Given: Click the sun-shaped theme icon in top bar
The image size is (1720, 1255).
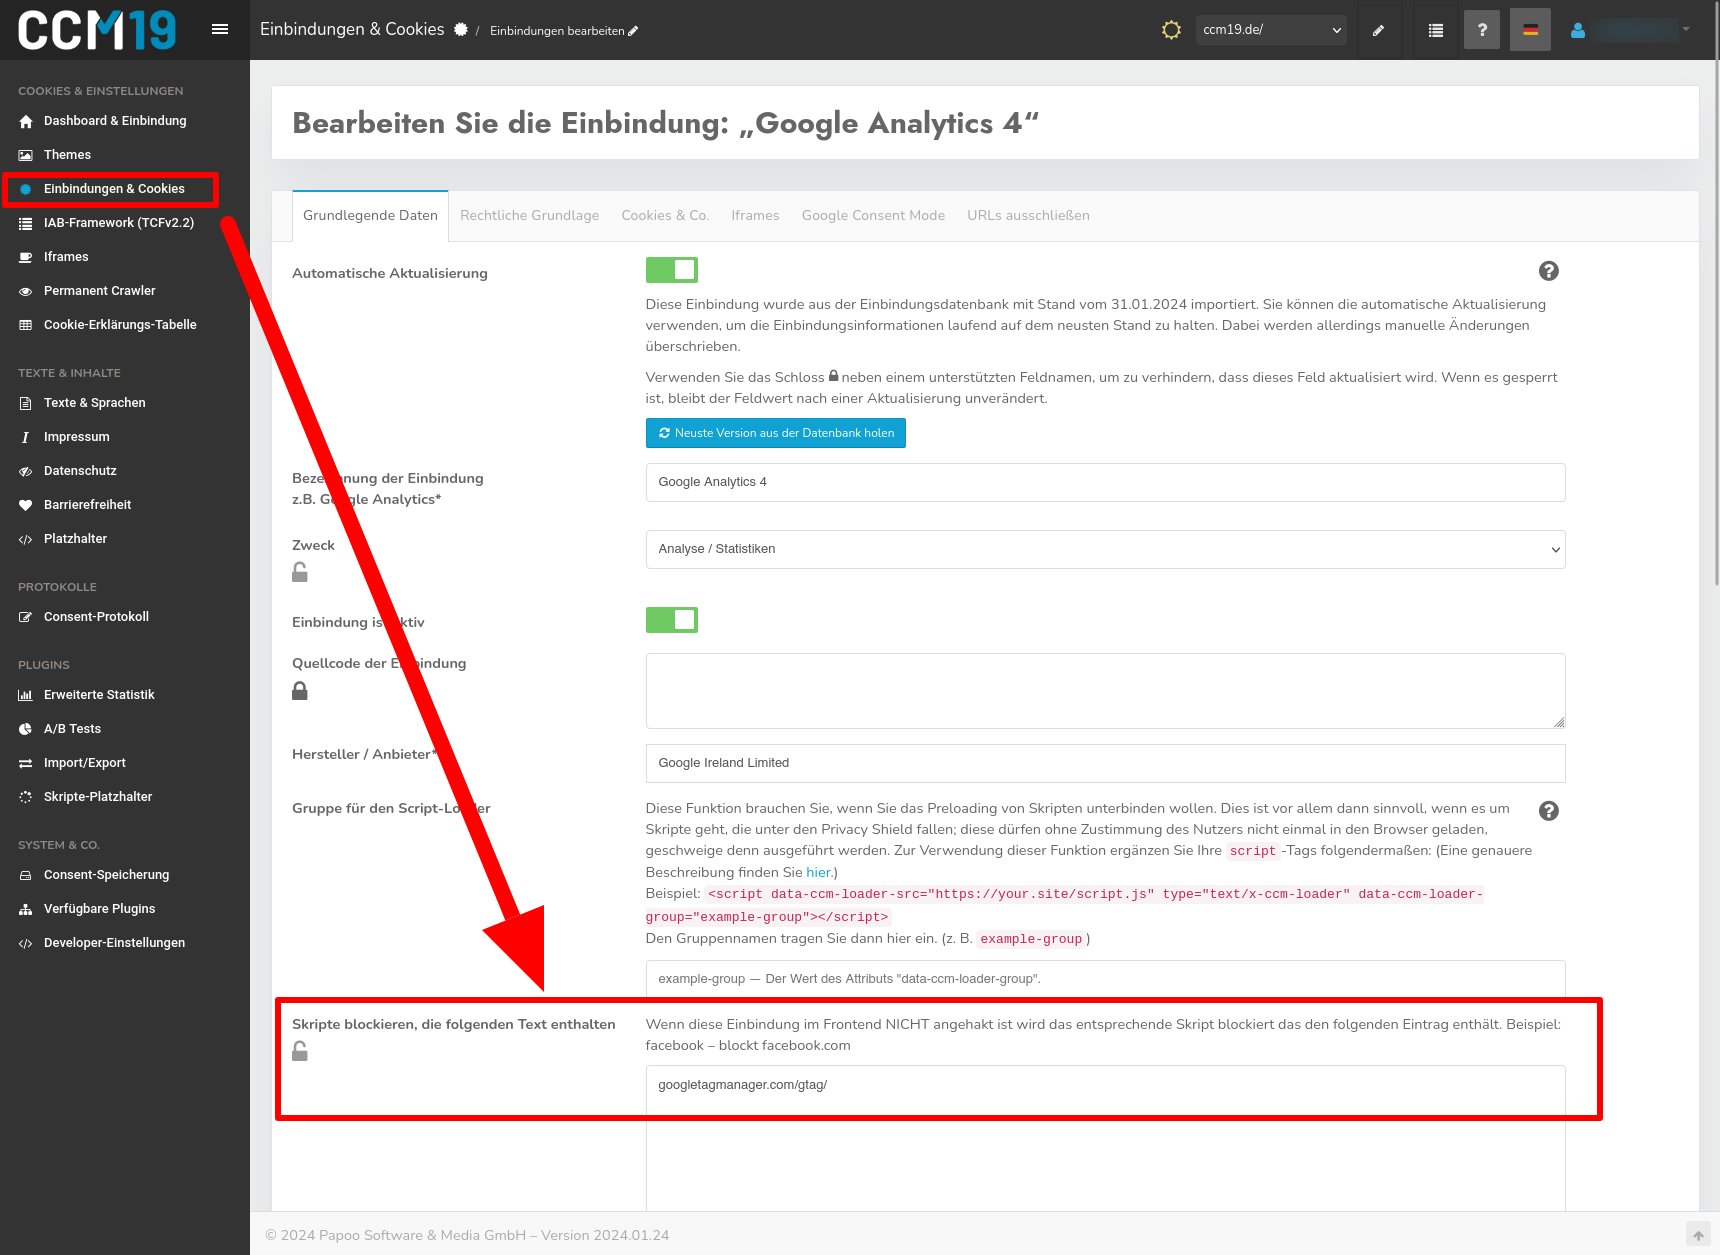Looking at the screenshot, I should (1171, 30).
